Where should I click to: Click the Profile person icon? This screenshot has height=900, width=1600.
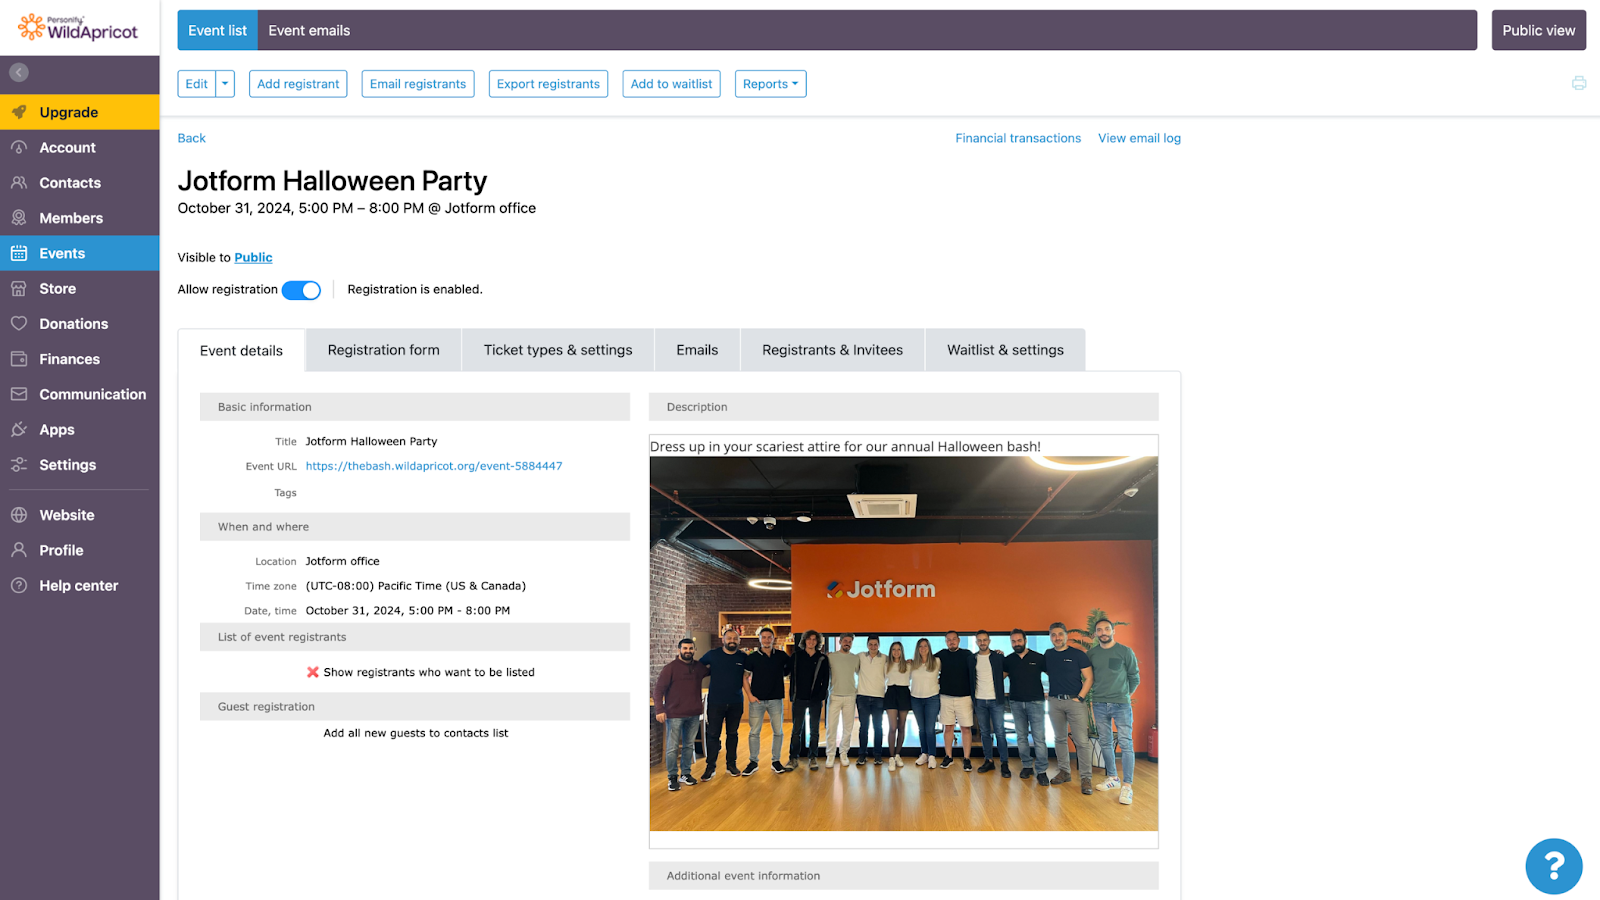[x=19, y=550]
